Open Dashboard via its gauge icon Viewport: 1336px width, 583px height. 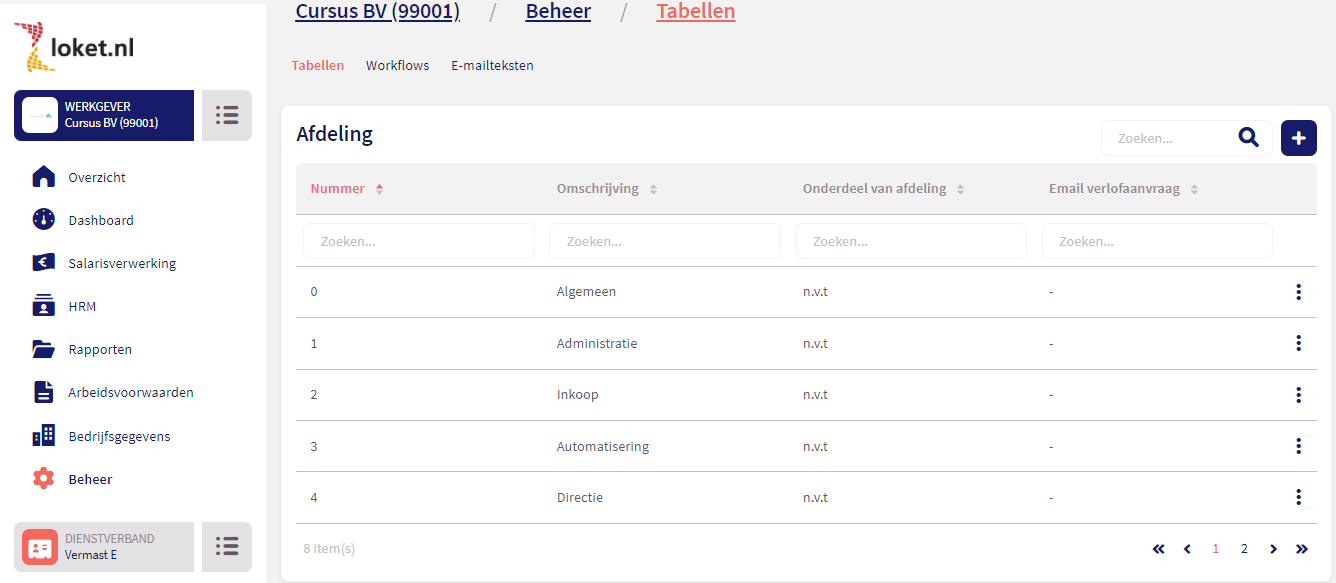[x=43, y=220]
